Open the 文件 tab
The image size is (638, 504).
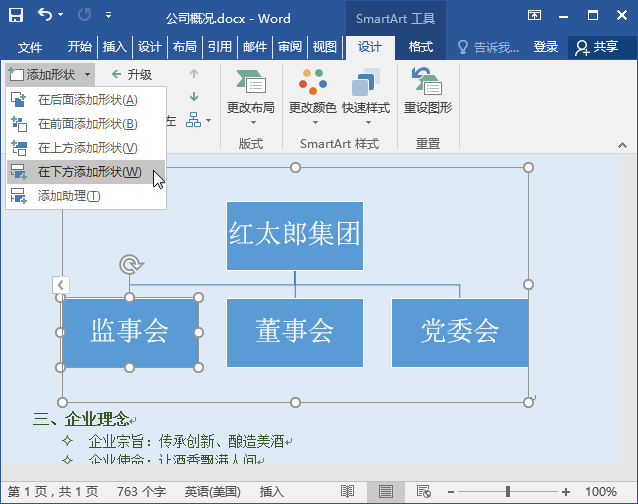pyautogui.click(x=30, y=47)
